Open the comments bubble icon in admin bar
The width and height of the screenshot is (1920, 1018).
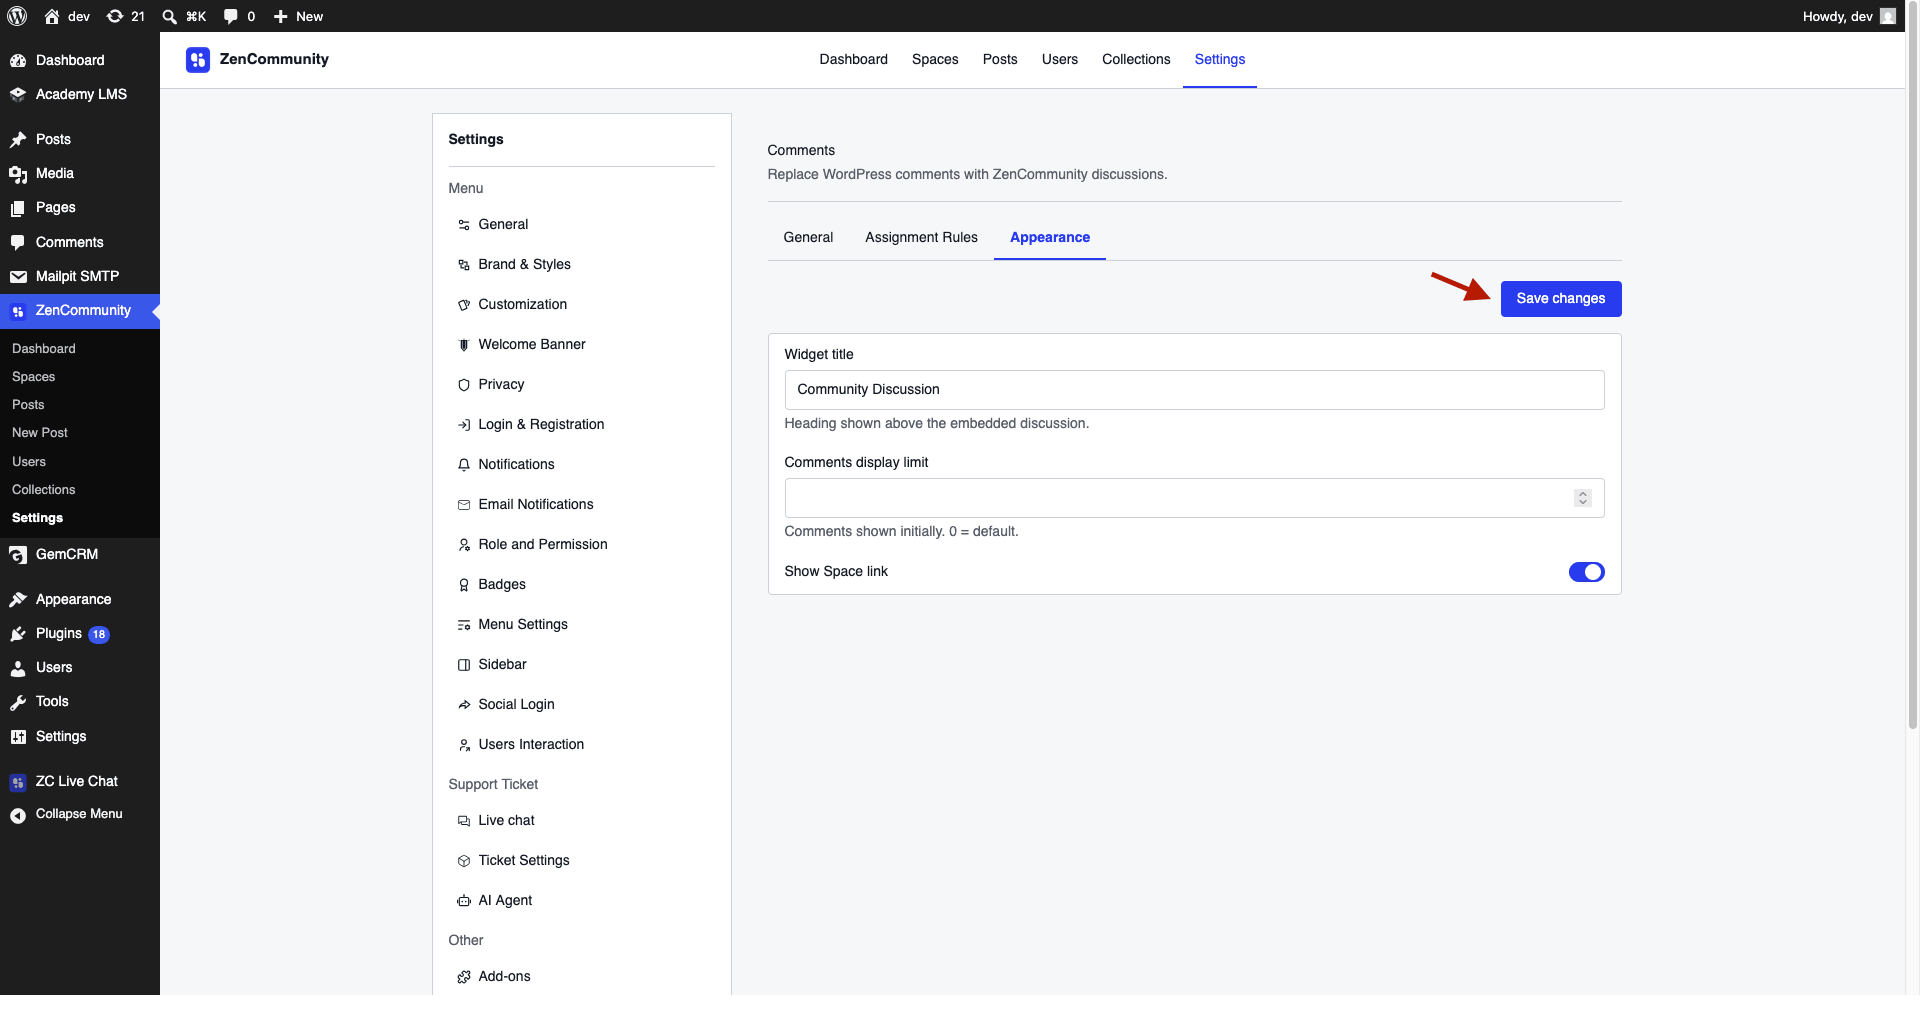click(231, 16)
